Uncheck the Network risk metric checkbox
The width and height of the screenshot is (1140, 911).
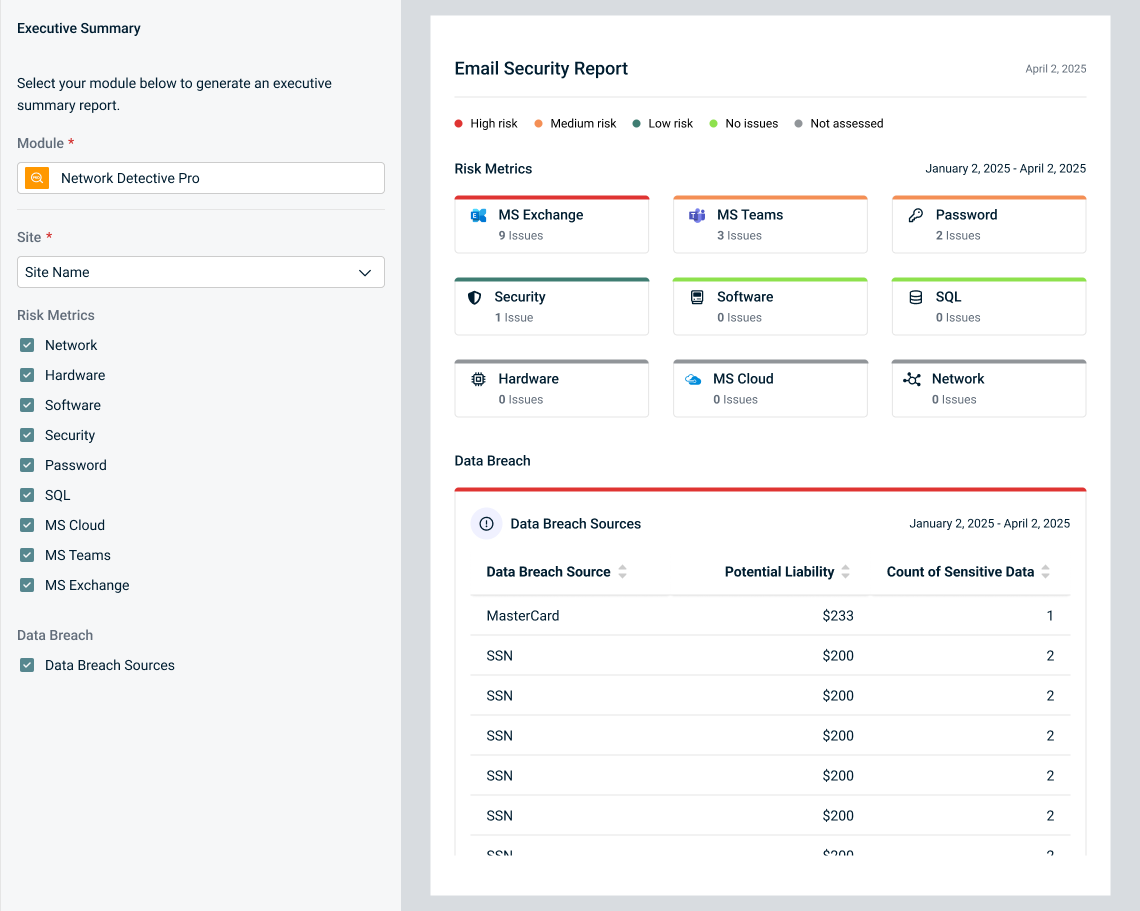27,345
